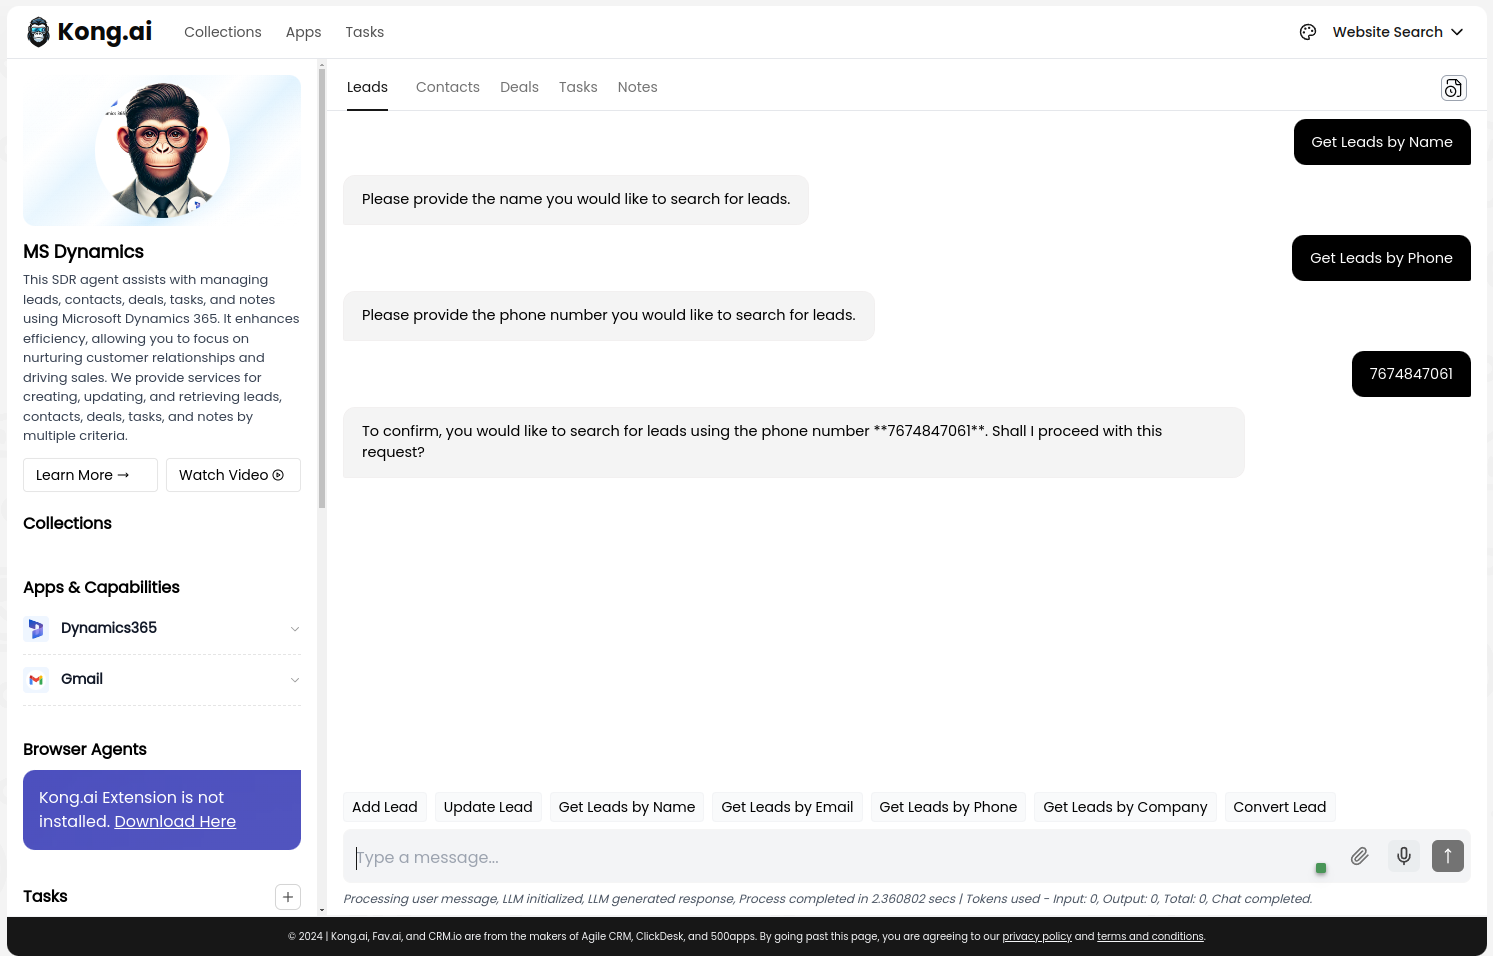Open the Website Search dropdown
1493x956 pixels.
(1398, 32)
